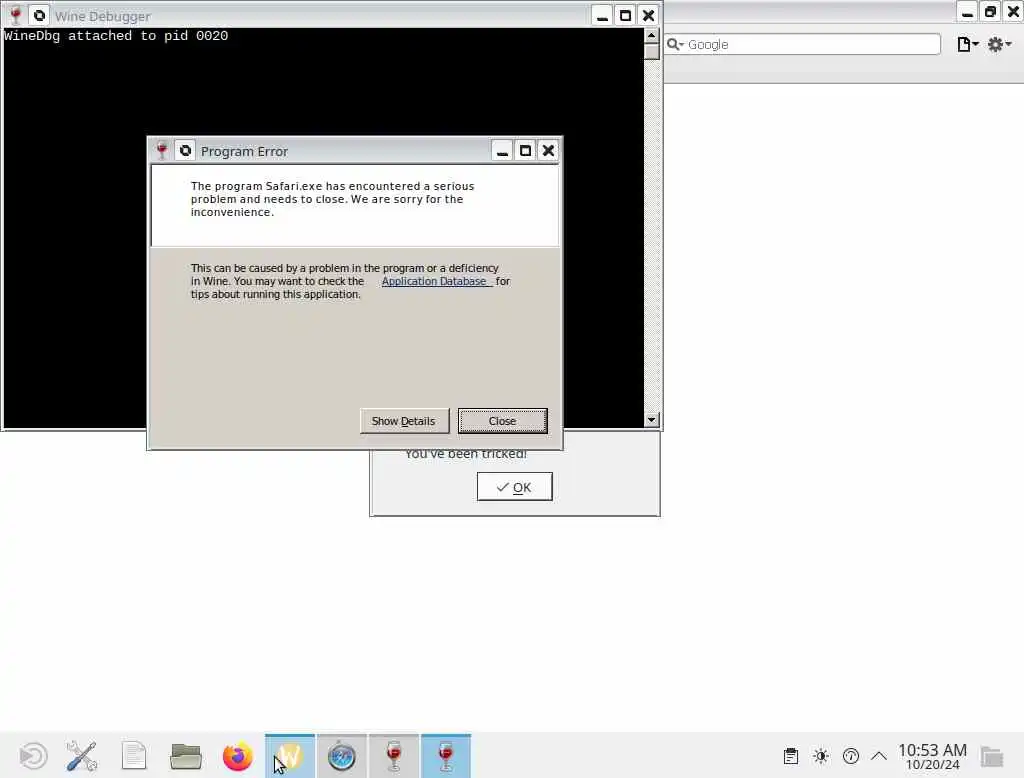The image size is (1024, 778).
Task: Click the yellow W taskbar app
Action: (x=290, y=756)
